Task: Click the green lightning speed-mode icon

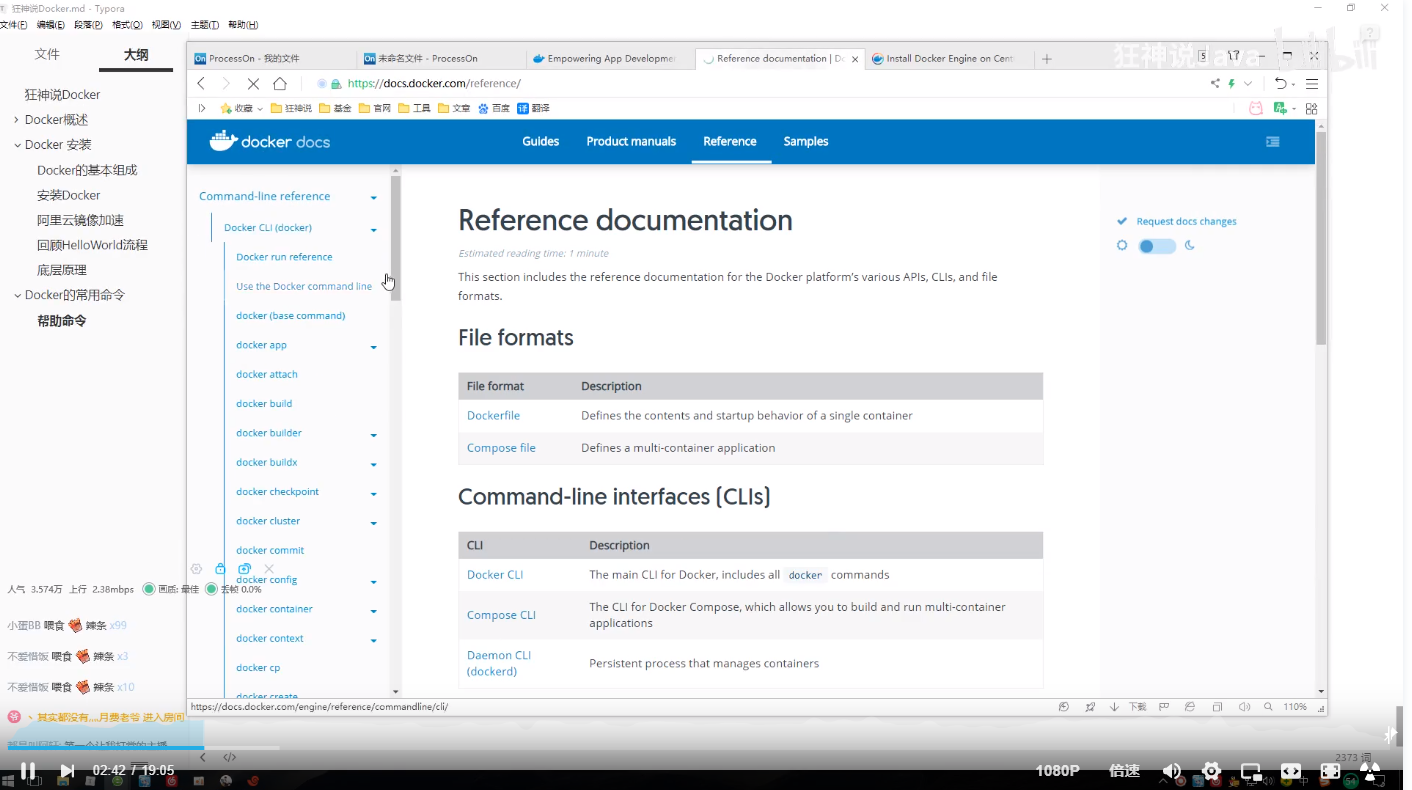Action: [x=1232, y=84]
